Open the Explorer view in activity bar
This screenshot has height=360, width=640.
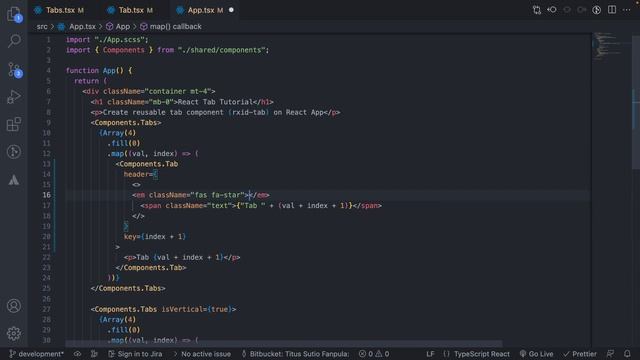coord(14,14)
